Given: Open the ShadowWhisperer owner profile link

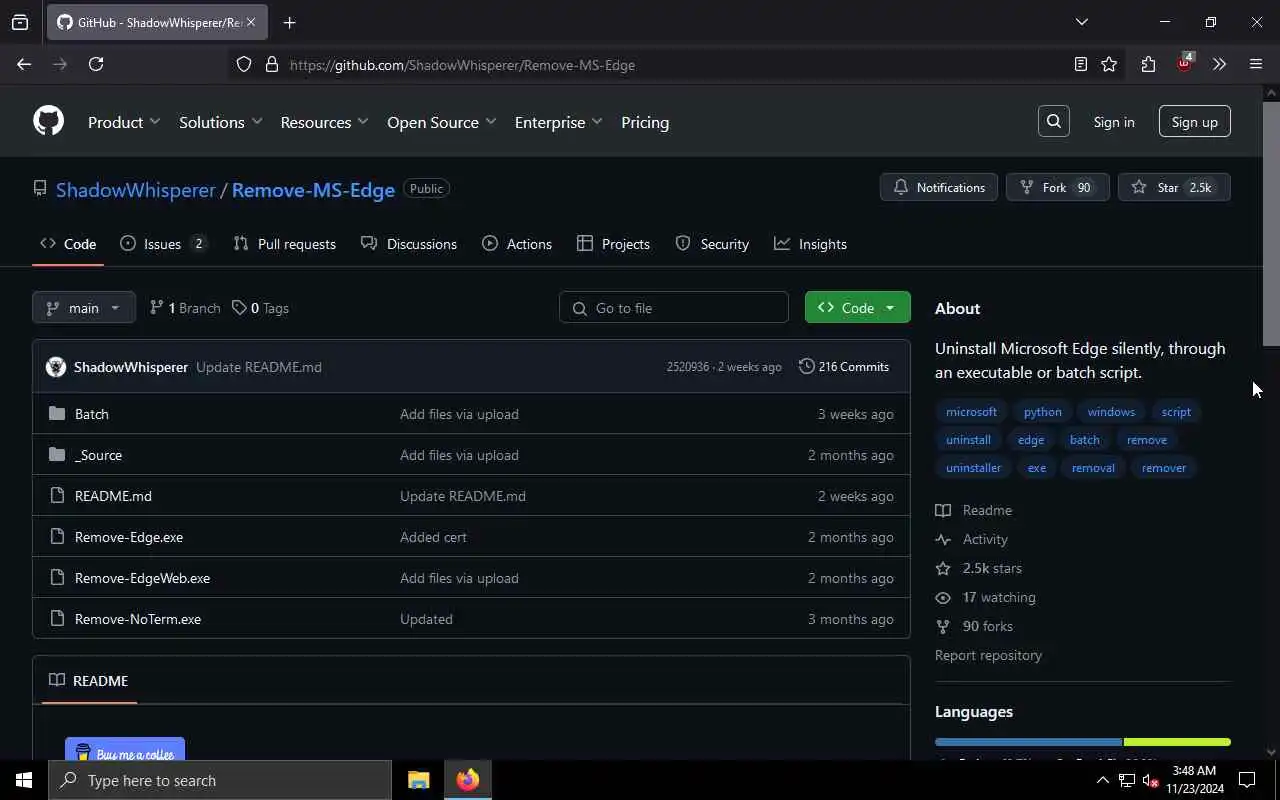Looking at the screenshot, I should tap(135, 190).
